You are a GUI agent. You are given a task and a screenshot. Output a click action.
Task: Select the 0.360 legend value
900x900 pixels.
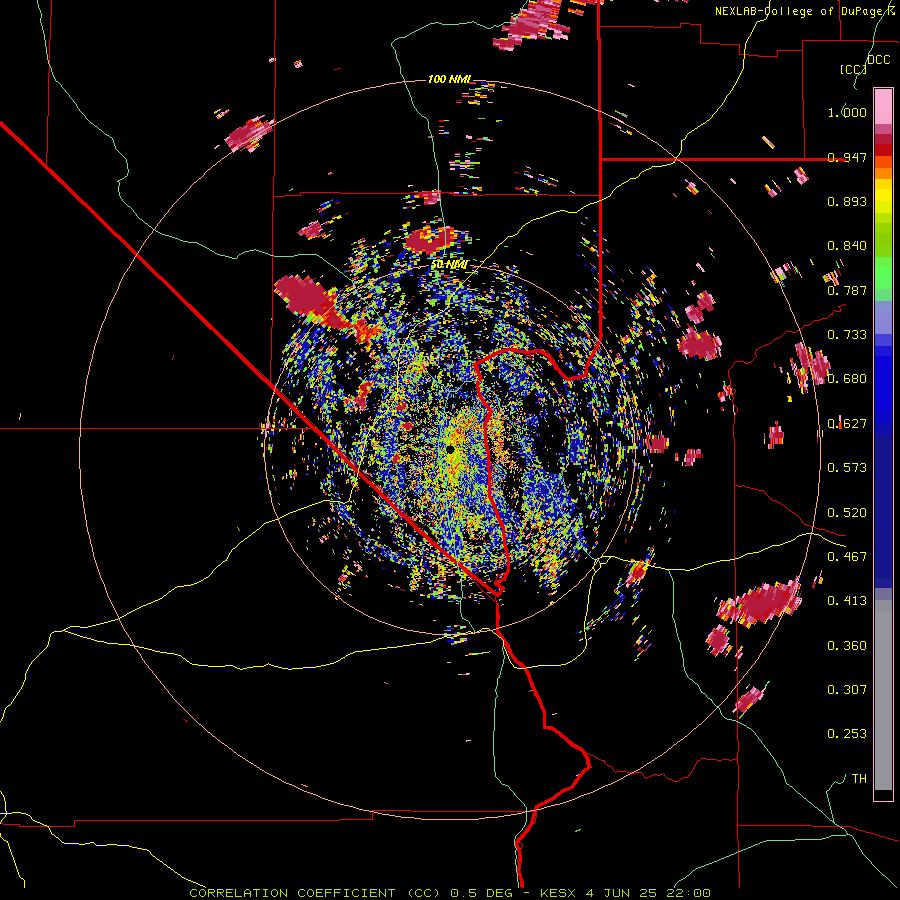(847, 646)
